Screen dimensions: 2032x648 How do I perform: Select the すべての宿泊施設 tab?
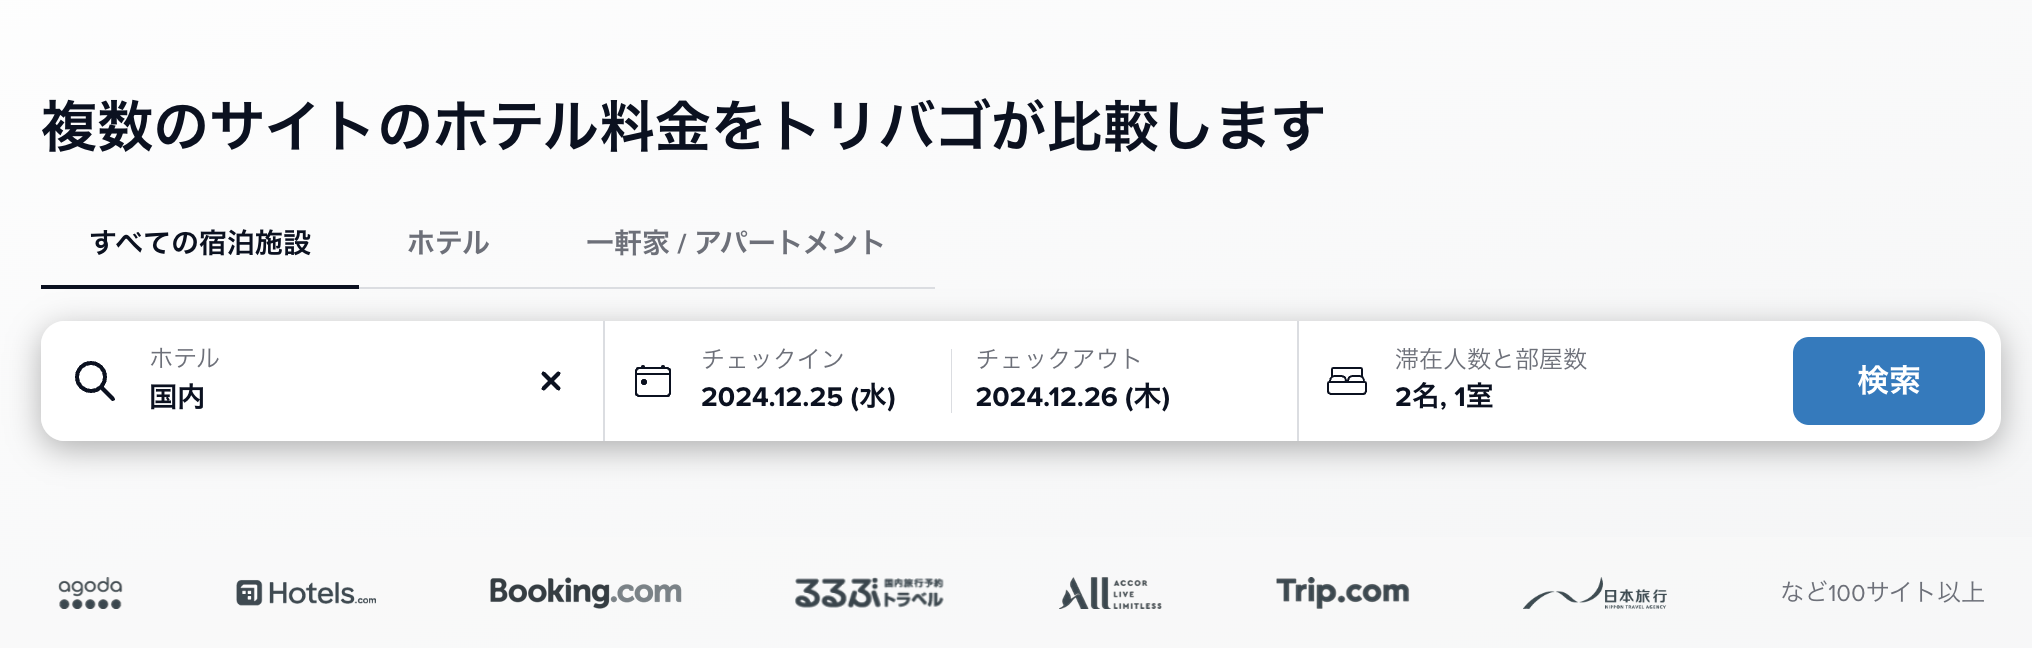(x=200, y=241)
